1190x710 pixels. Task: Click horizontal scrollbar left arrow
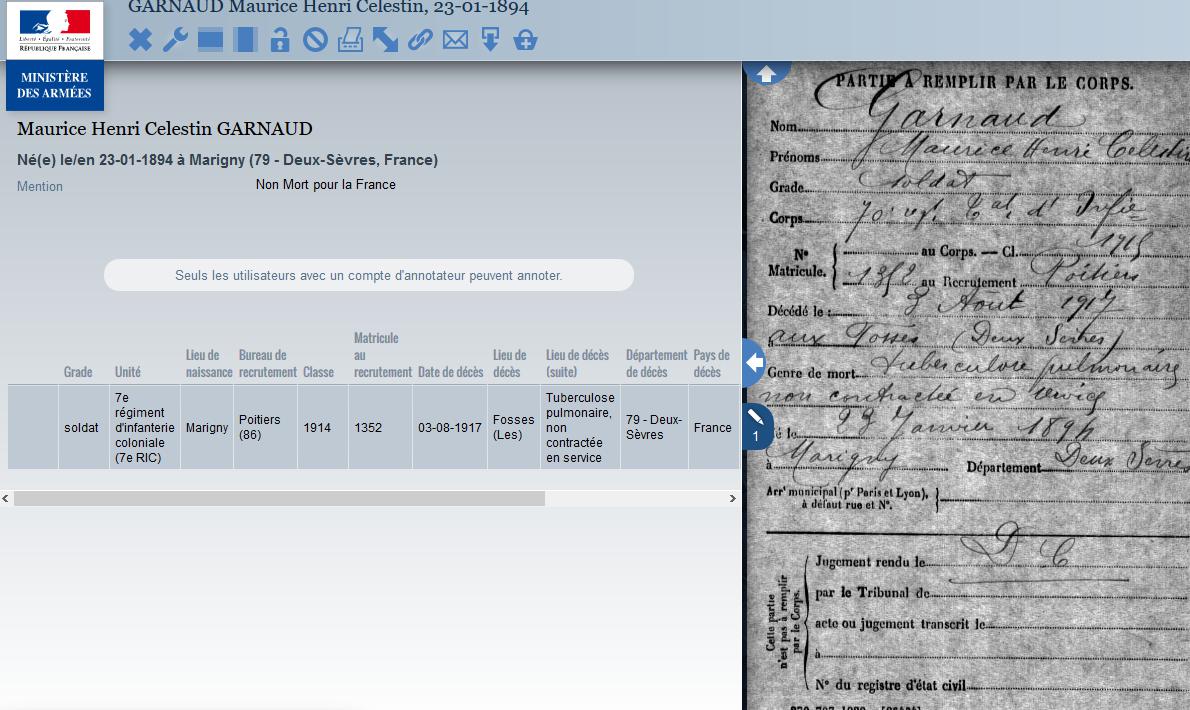coord(5,498)
